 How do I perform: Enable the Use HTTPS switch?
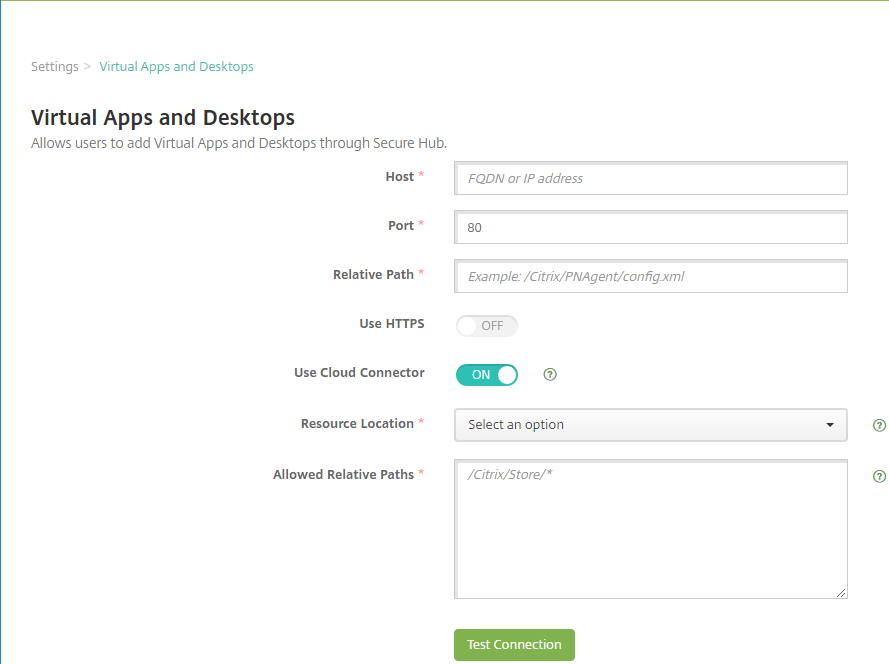[x=486, y=326]
